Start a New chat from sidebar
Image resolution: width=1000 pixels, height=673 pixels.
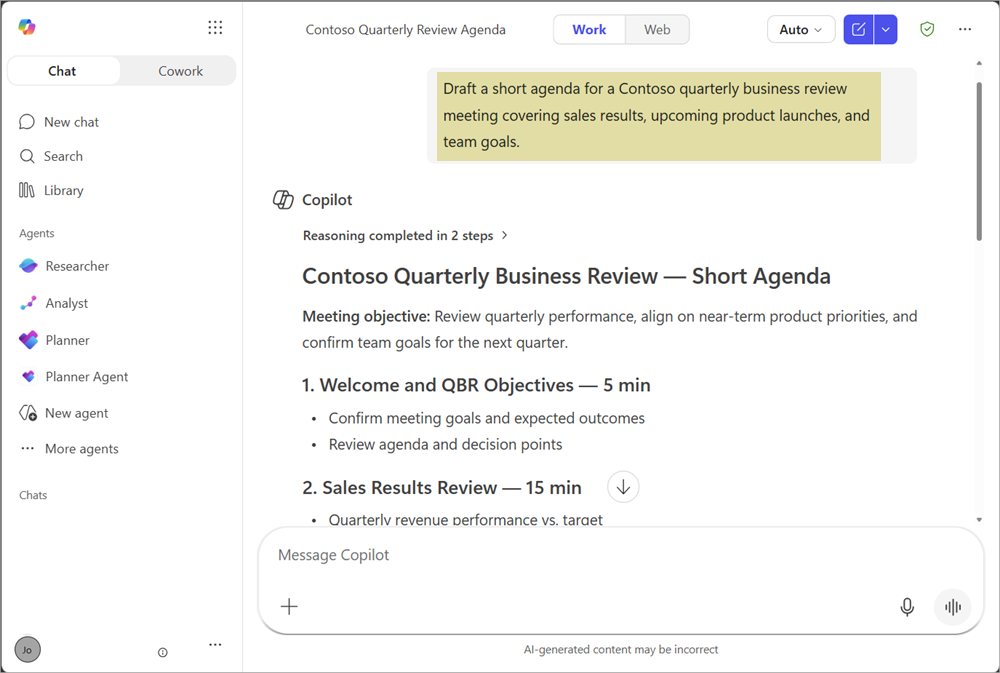pyautogui.click(x=59, y=122)
